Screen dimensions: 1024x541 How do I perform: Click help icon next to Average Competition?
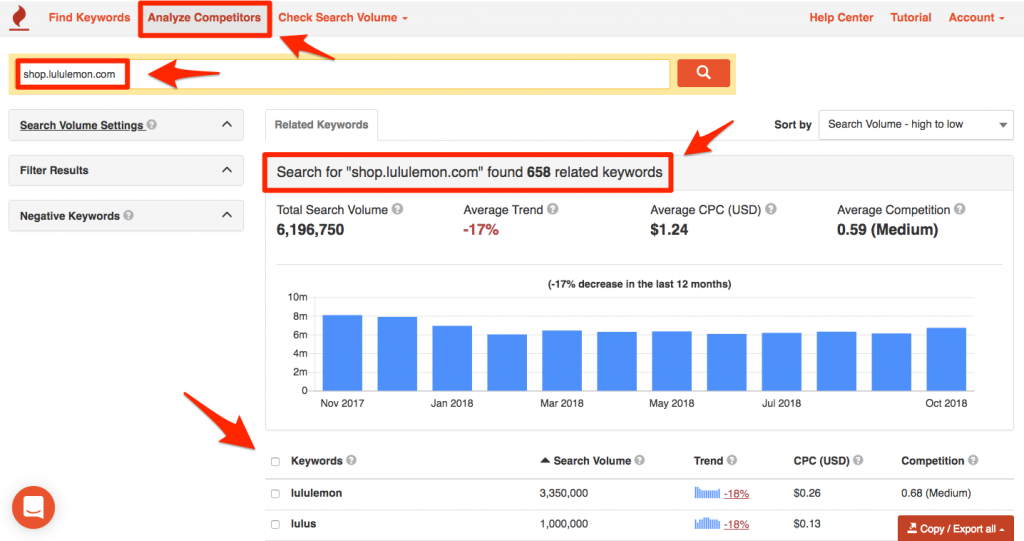coord(959,209)
